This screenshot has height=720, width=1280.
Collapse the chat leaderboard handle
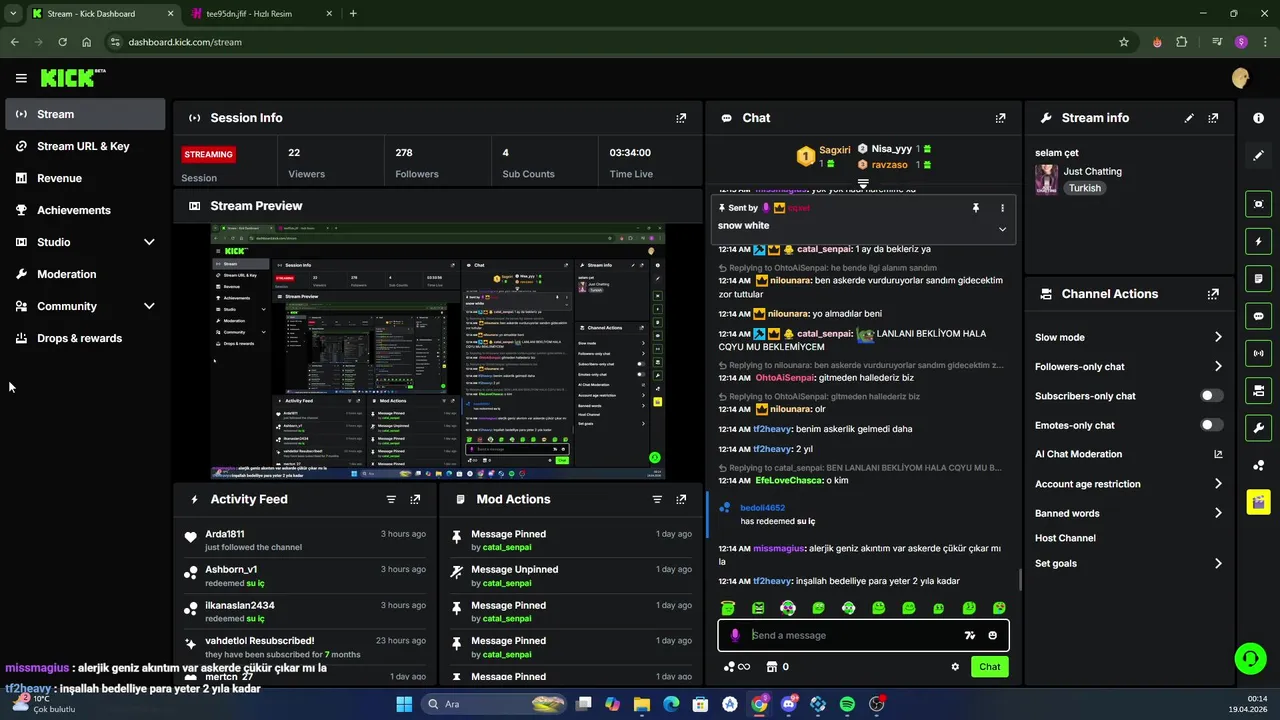click(x=863, y=184)
